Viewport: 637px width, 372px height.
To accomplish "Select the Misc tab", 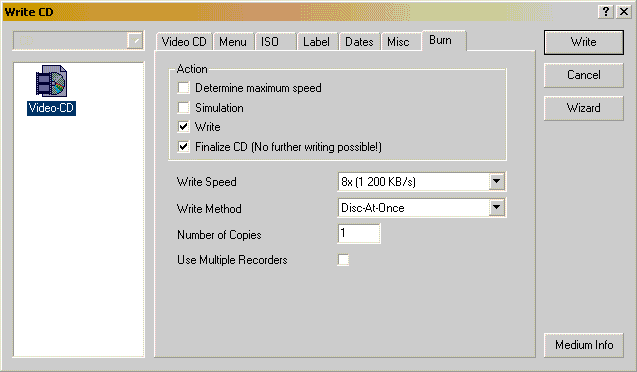I will [400, 42].
